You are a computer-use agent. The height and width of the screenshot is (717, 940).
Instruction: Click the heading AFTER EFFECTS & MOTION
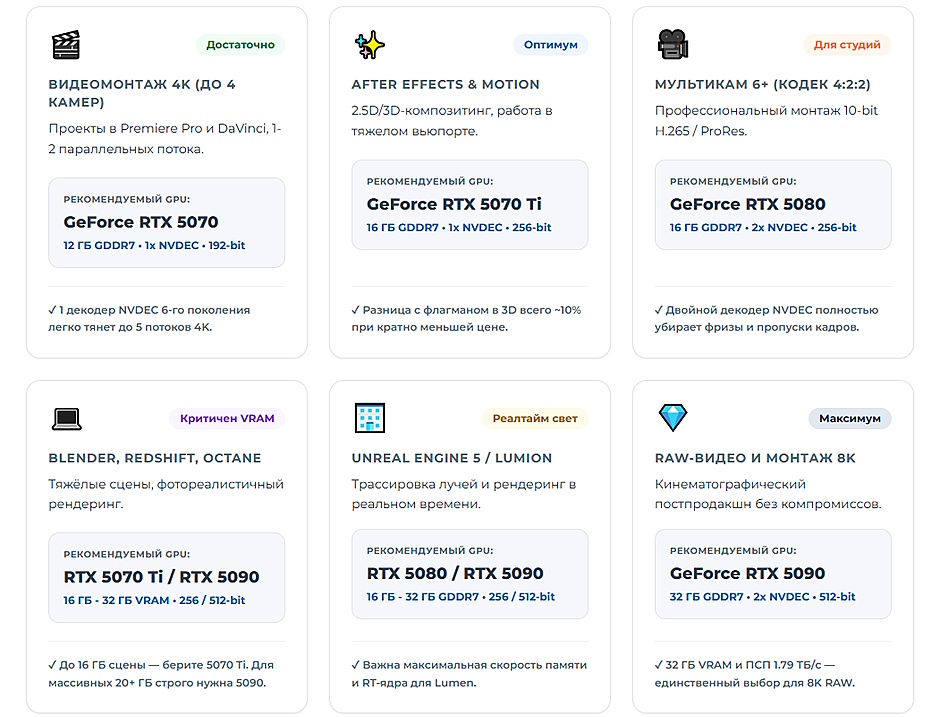(445, 85)
